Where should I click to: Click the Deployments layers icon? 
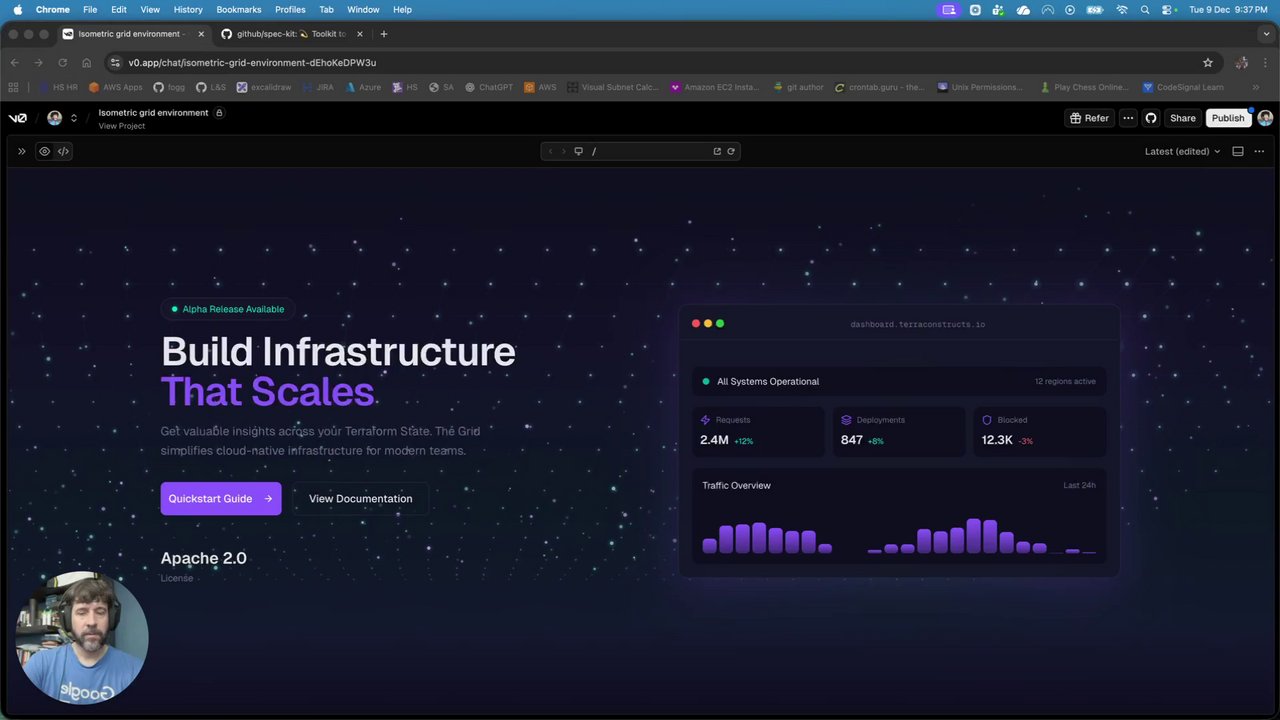pyautogui.click(x=846, y=420)
